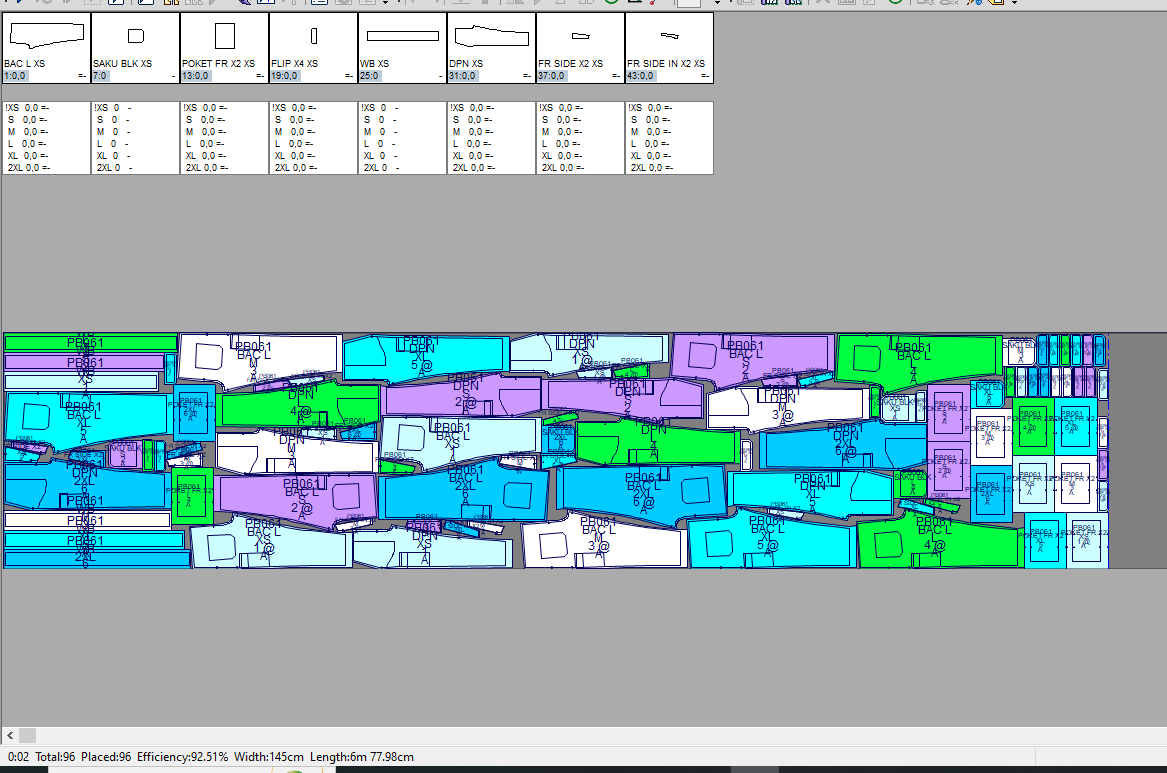This screenshot has height=773, width=1167.
Task: Choose the FLIP X4 XS piece icon
Action: click(313, 37)
